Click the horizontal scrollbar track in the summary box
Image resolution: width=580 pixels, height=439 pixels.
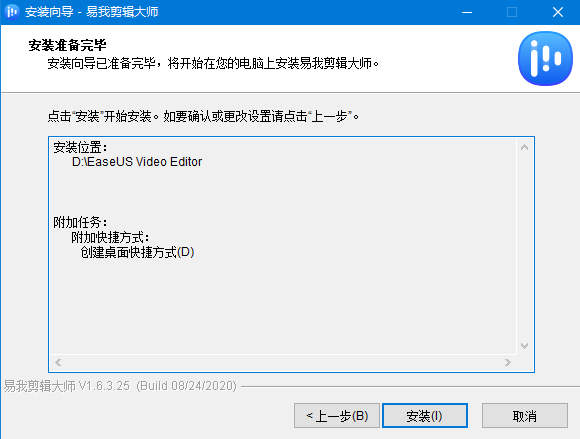click(x=283, y=362)
